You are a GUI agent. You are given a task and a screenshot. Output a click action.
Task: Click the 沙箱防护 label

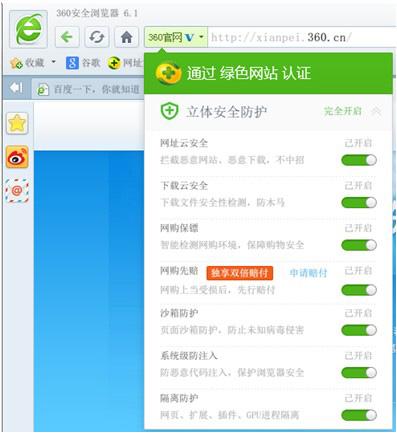(179, 313)
